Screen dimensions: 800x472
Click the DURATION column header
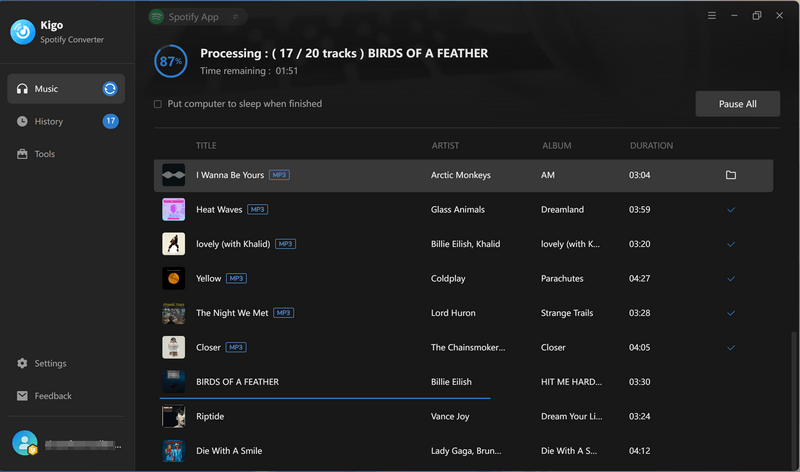pyautogui.click(x=651, y=146)
